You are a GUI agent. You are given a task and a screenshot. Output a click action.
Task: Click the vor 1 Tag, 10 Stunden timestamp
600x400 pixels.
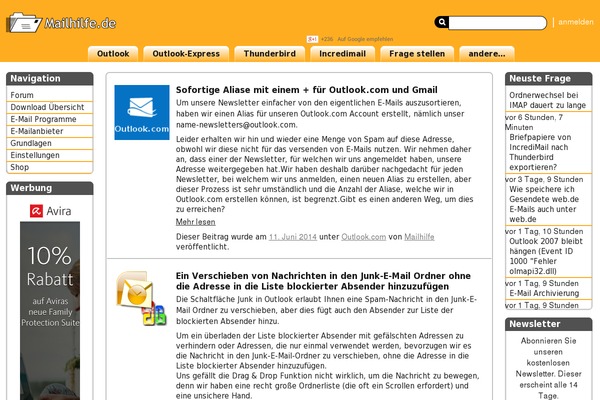pyautogui.click(x=544, y=232)
